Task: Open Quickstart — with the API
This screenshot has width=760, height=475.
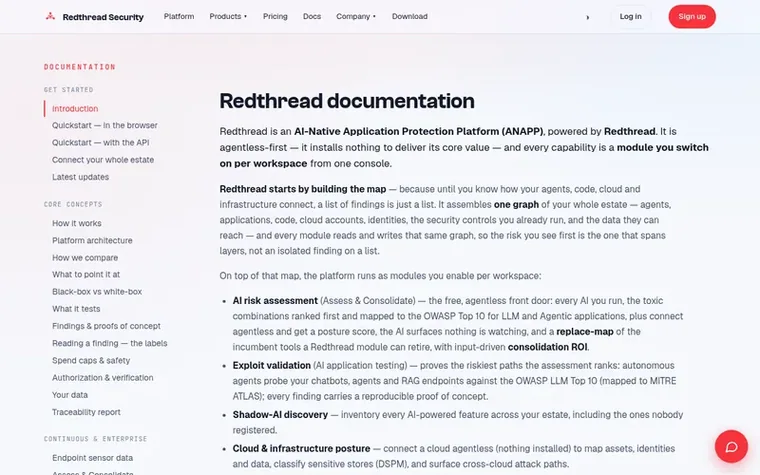Action: (x=100, y=142)
